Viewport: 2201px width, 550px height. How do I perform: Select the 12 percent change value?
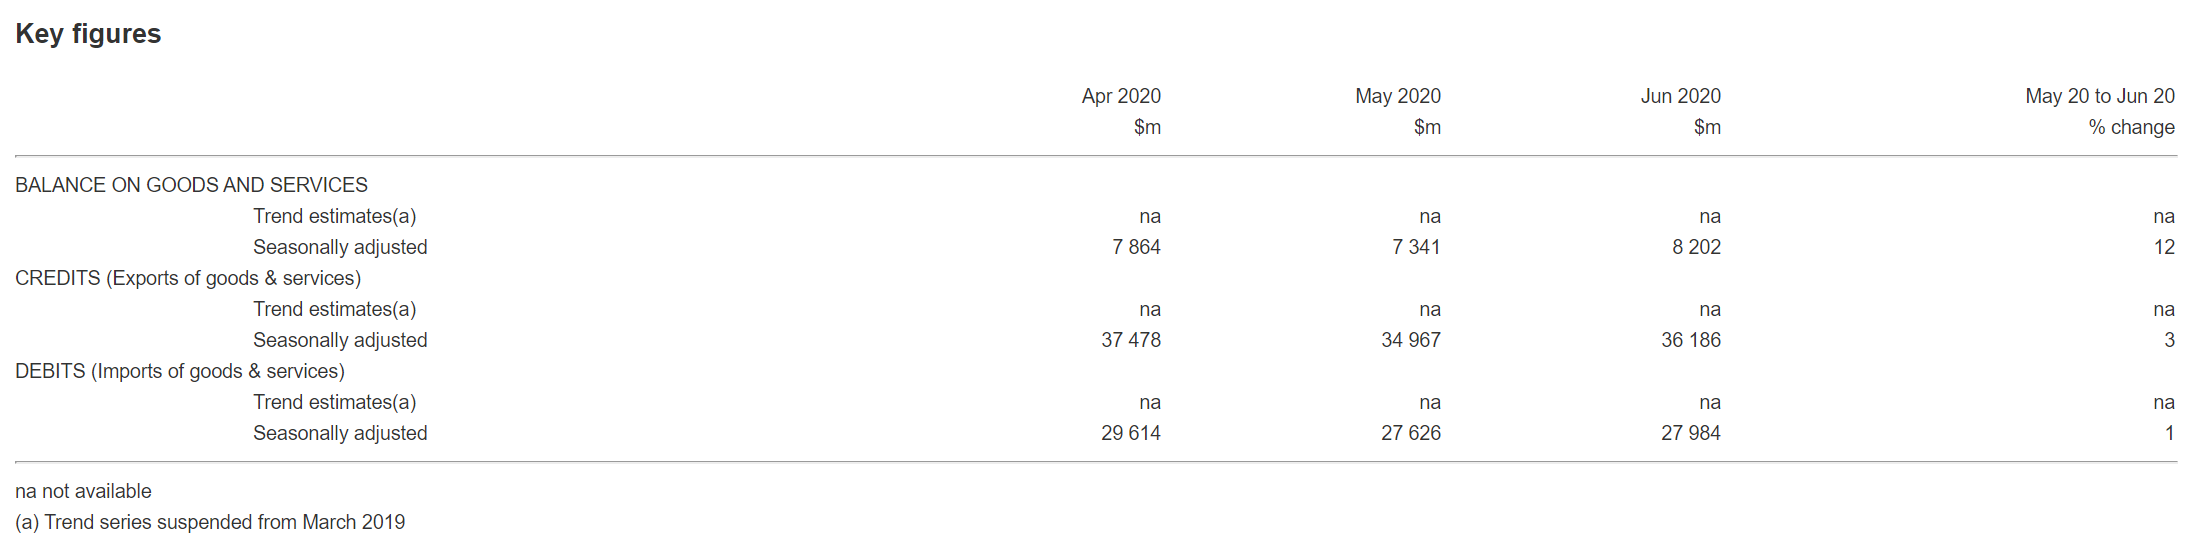[x=2164, y=247]
